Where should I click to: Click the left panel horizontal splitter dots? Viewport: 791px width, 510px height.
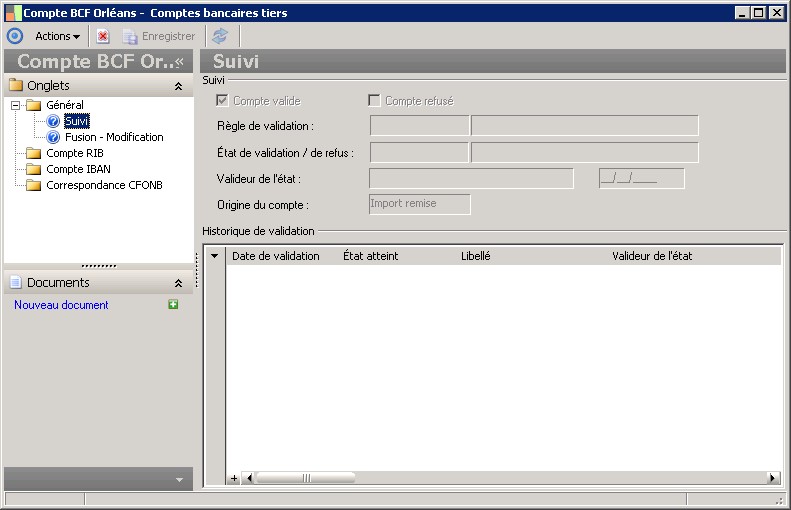(99, 266)
